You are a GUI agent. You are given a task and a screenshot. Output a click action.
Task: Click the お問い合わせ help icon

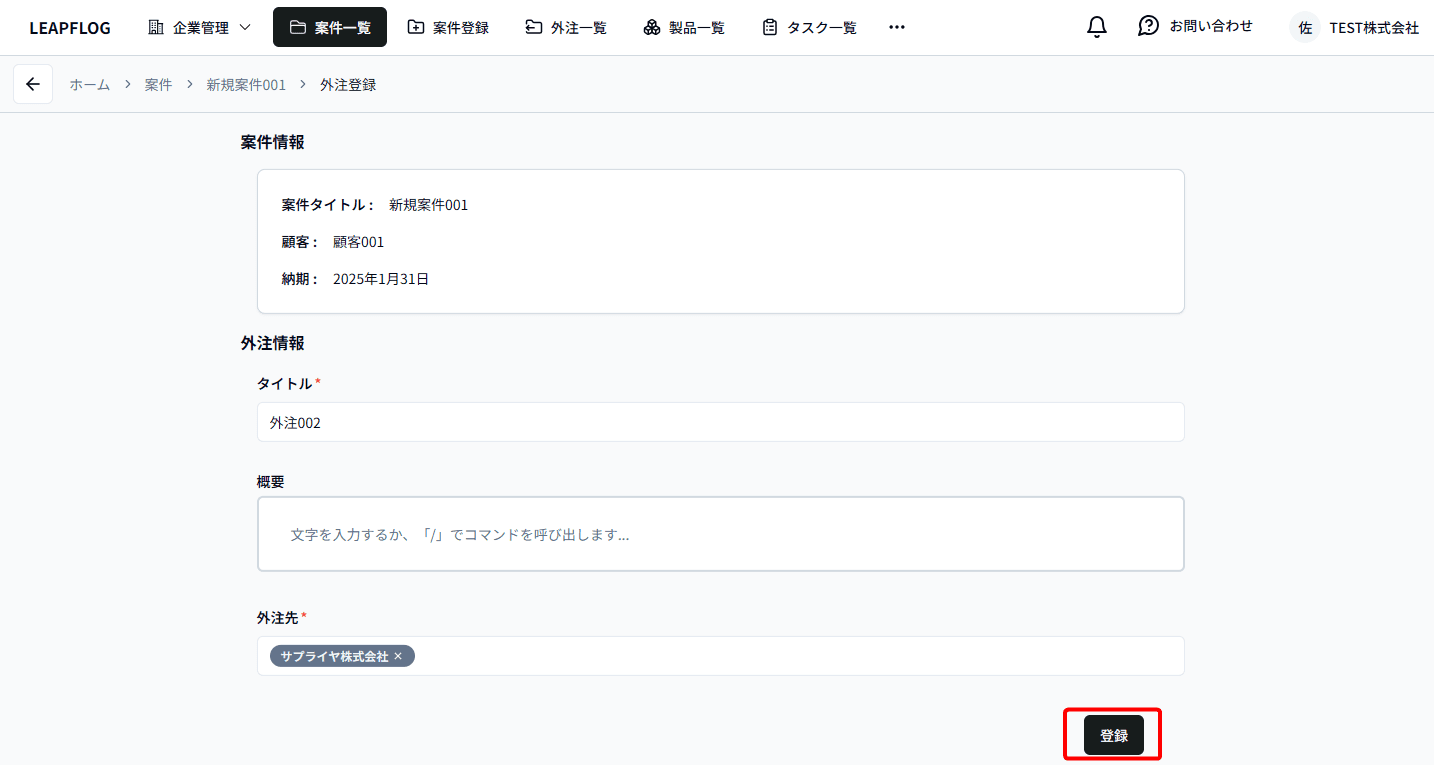click(x=1148, y=27)
